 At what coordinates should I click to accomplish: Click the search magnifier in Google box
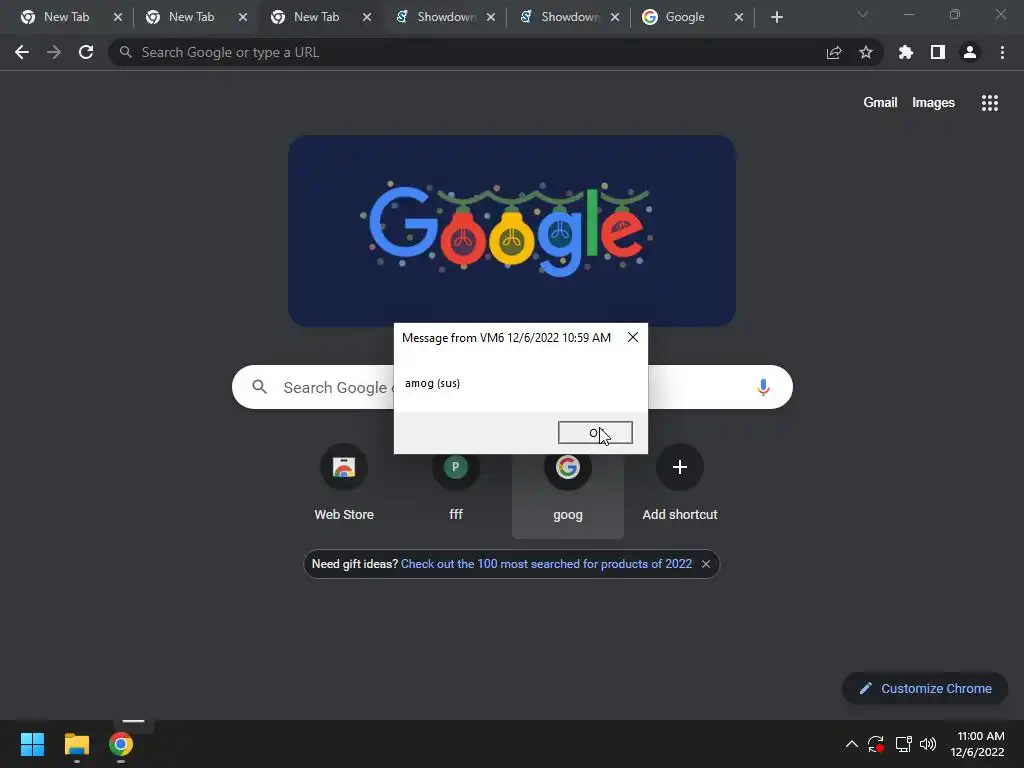(259, 387)
